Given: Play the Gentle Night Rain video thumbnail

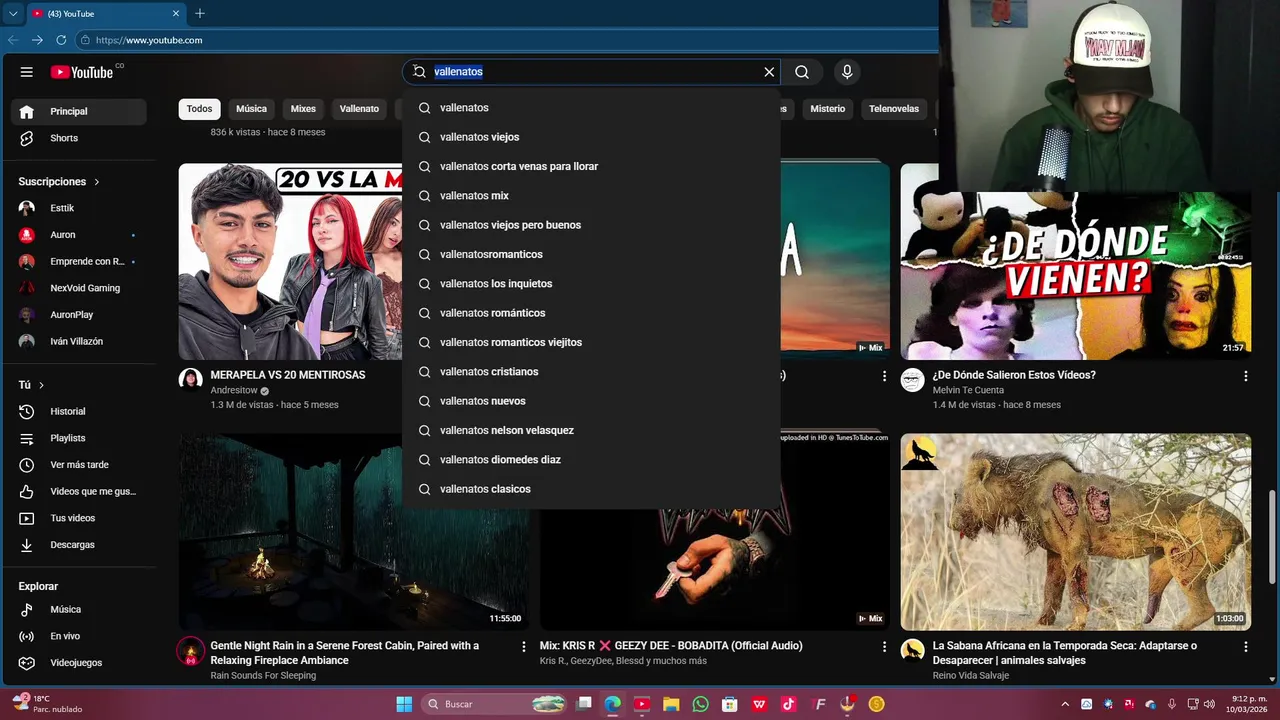Looking at the screenshot, I should pos(354,532).
